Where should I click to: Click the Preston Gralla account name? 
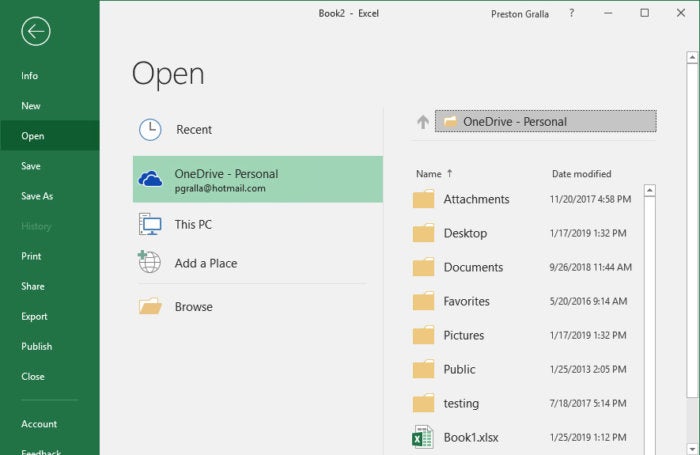pyautogui.click(x=520, y=14)
